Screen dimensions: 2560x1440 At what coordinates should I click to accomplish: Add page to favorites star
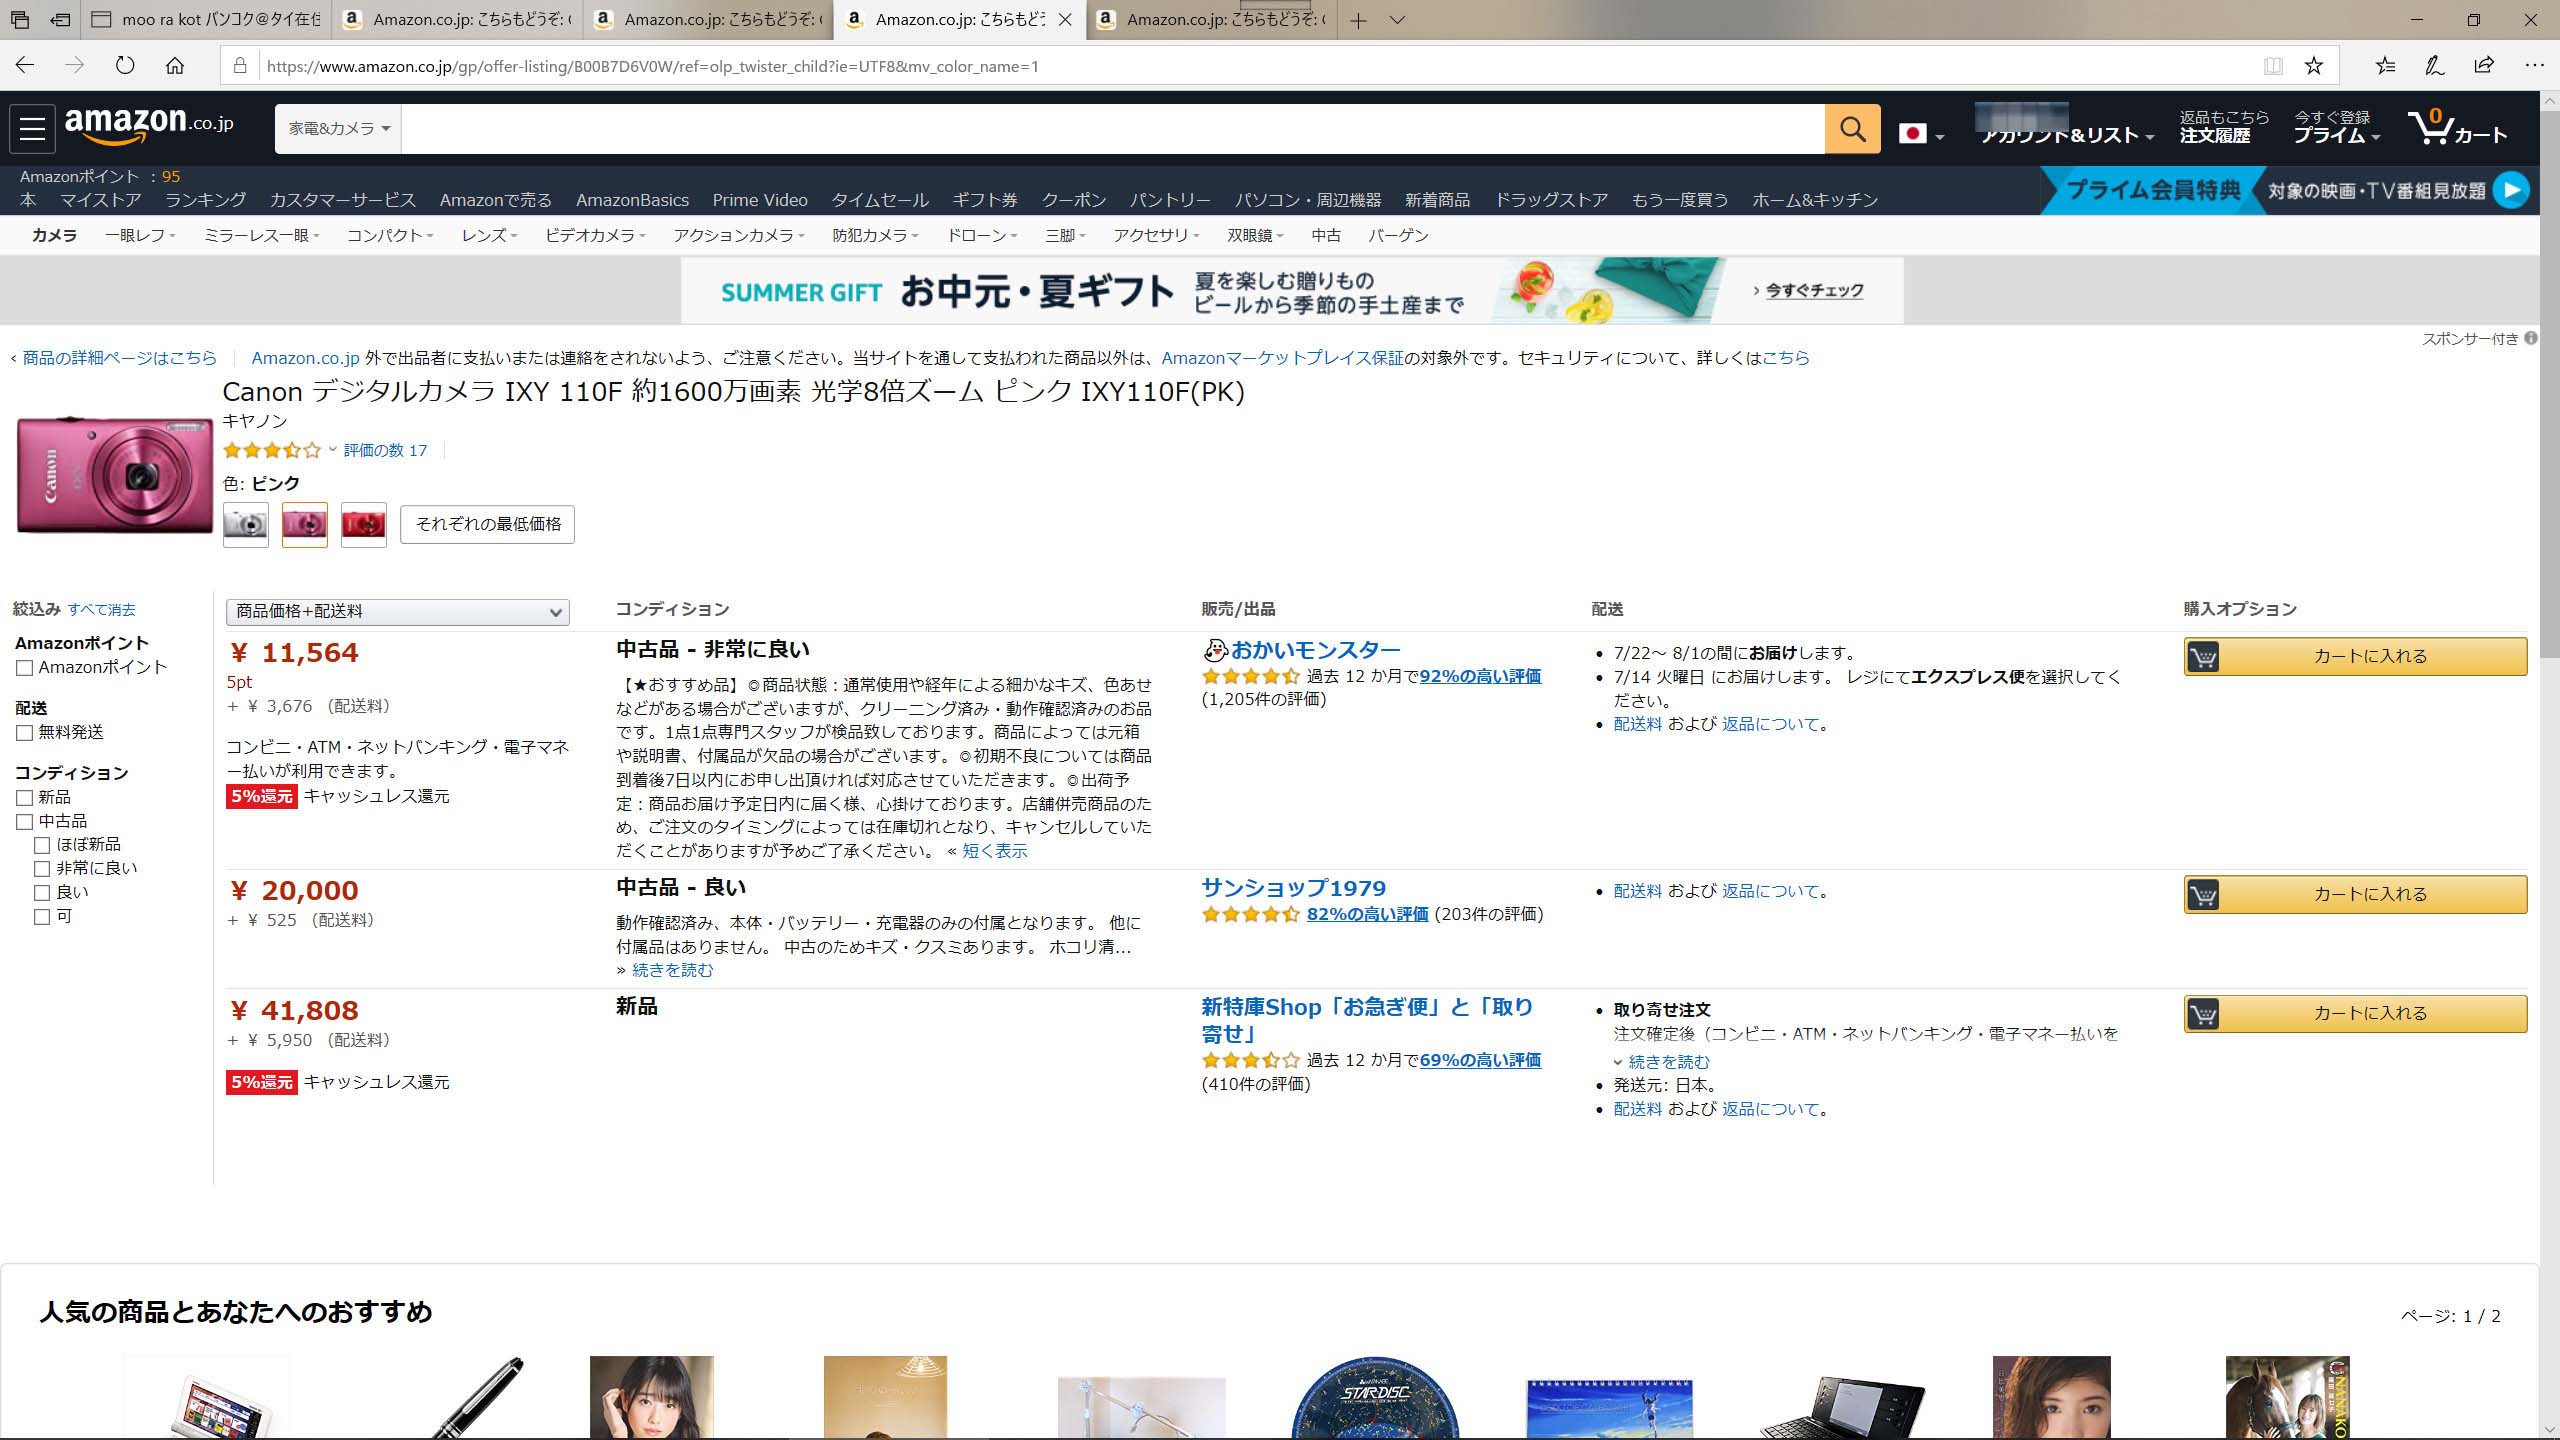coord(2314,66)
